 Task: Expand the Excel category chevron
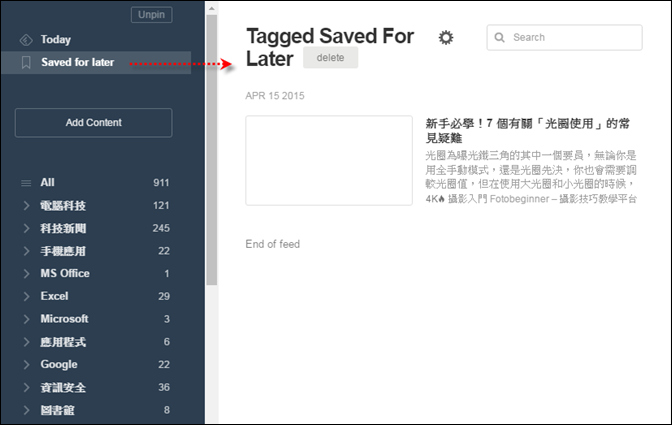[26, 296]
